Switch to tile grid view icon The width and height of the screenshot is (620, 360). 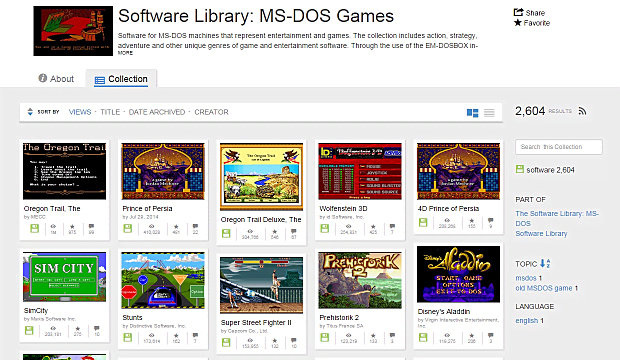(x=472, y=113)
